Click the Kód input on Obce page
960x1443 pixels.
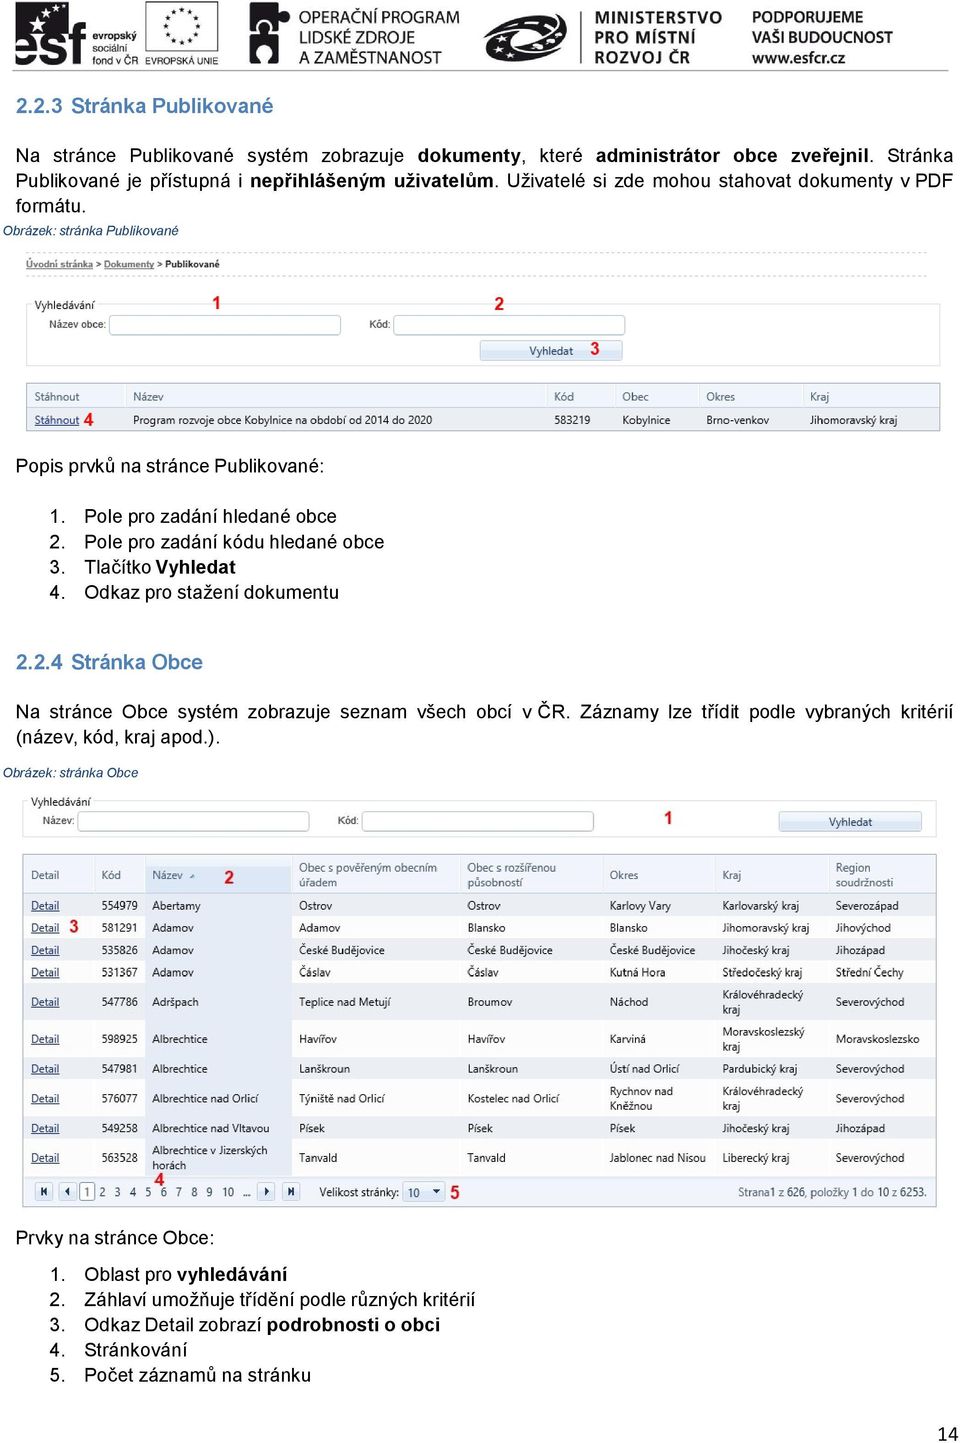477,821
